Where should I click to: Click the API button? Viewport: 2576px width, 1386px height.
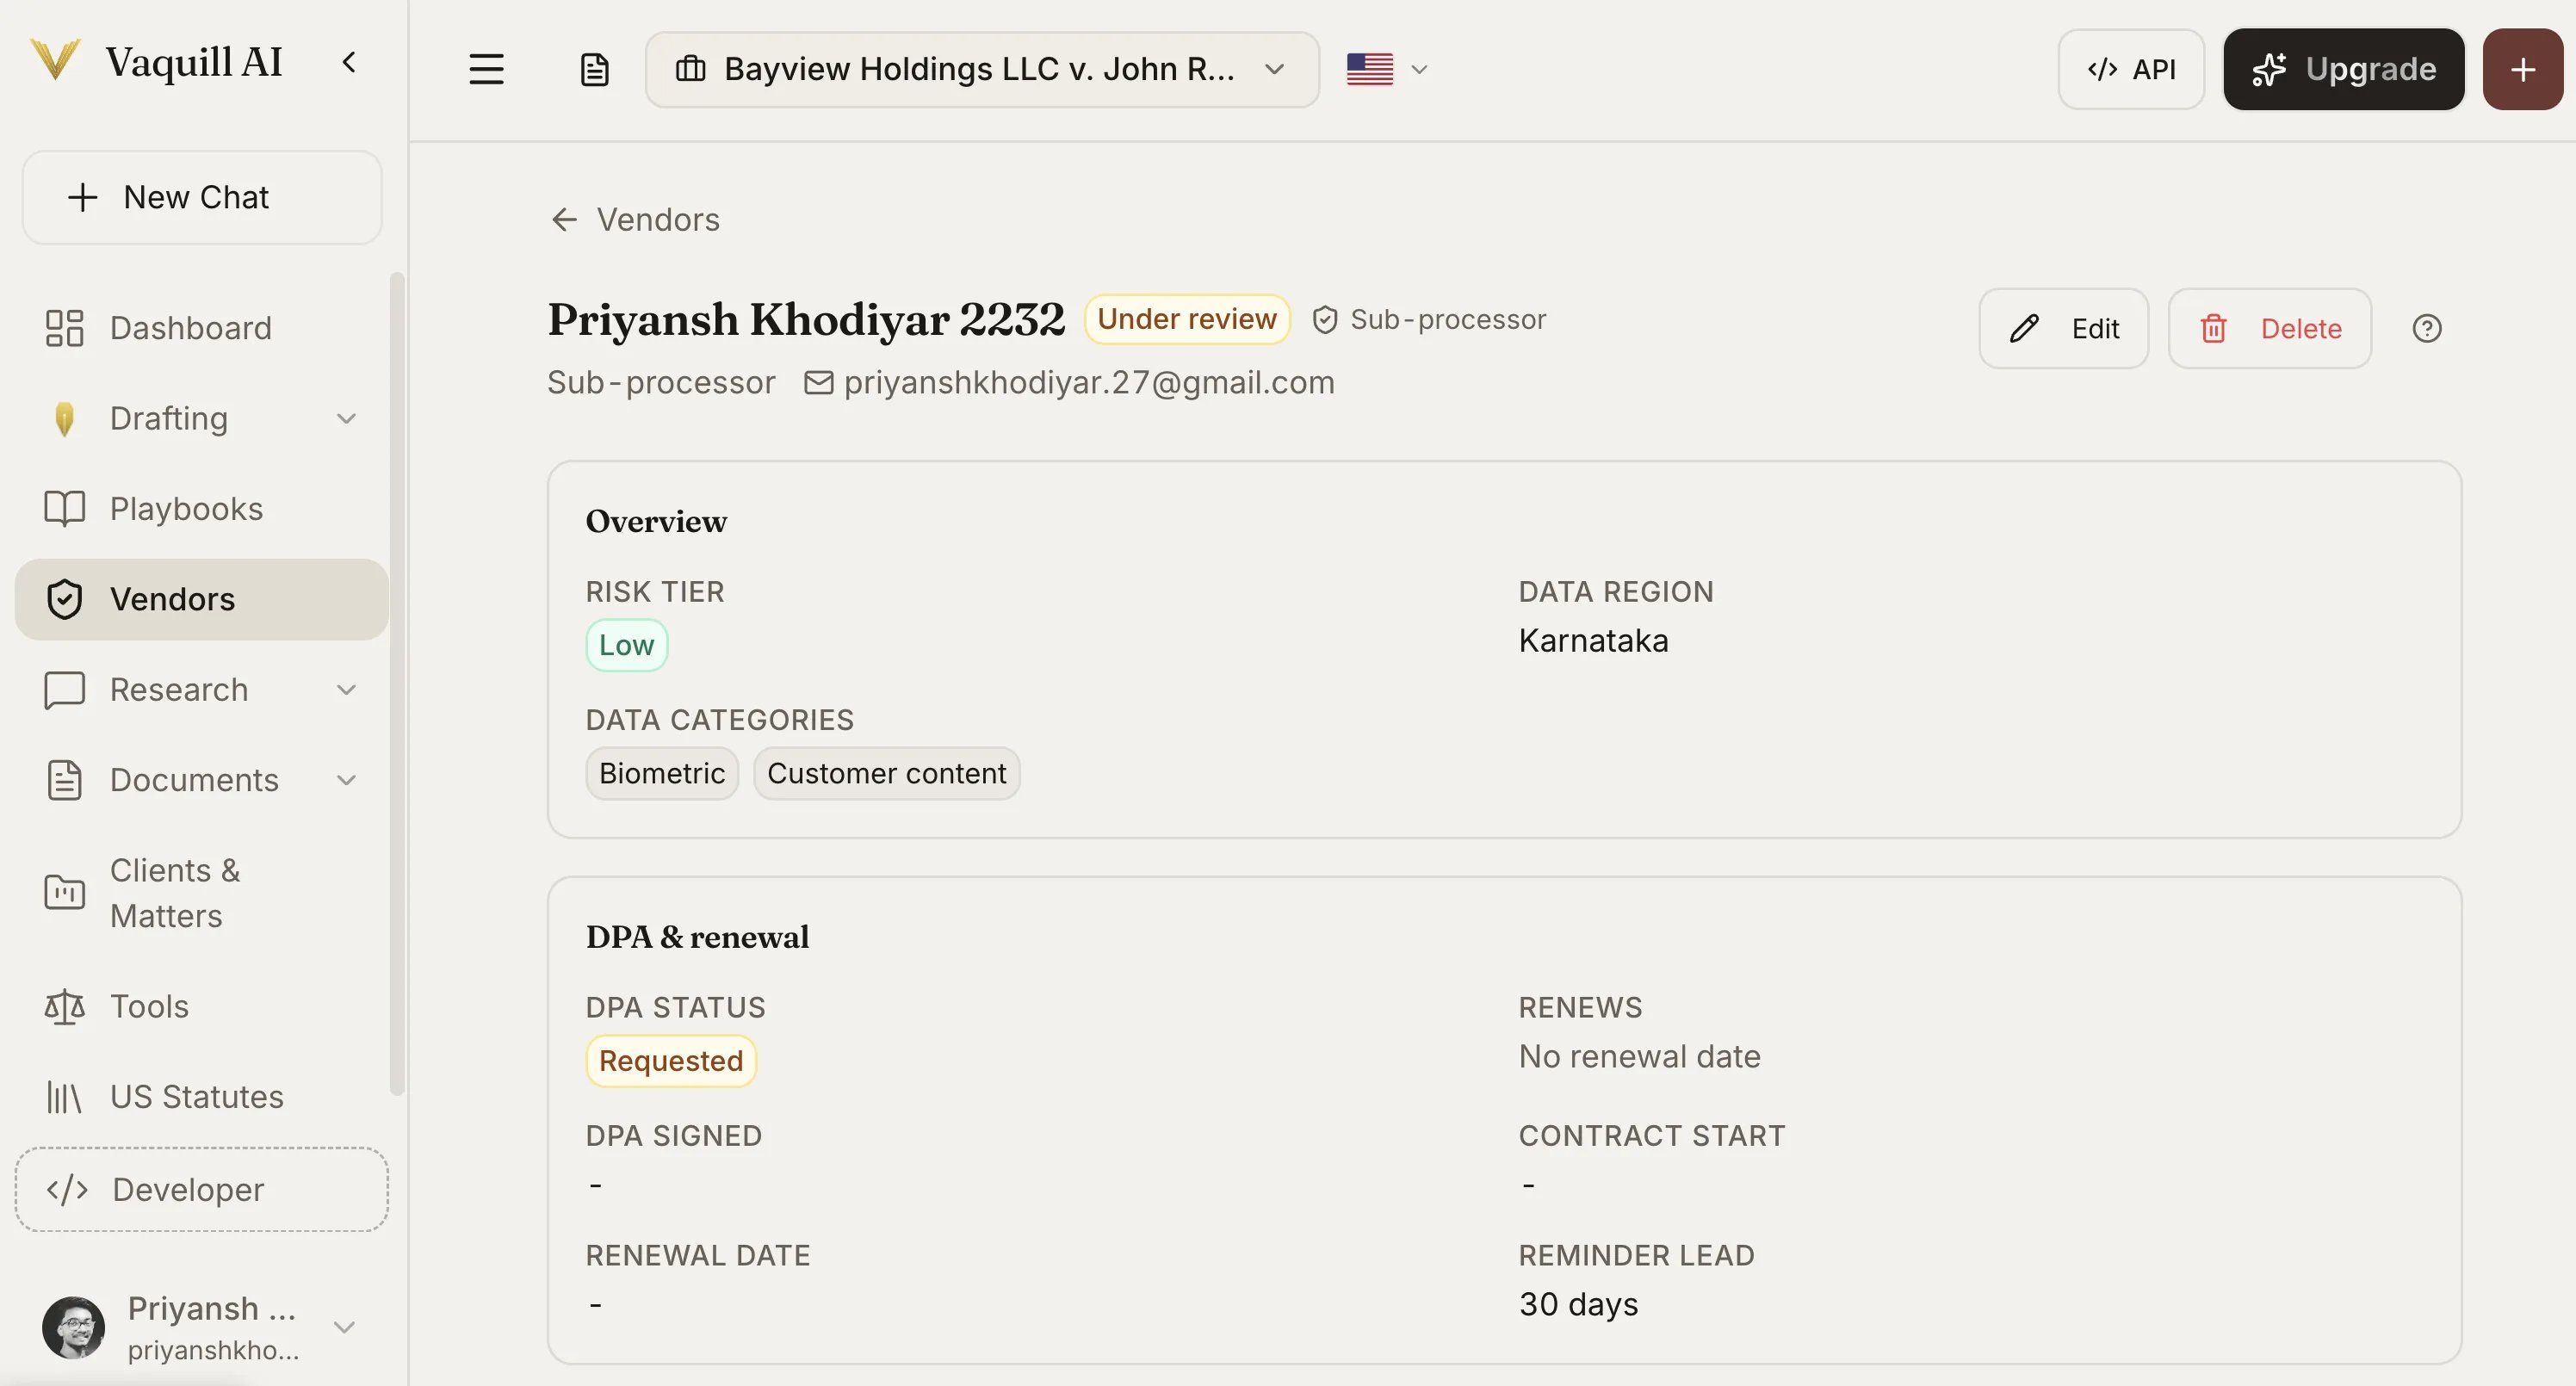click(2130, 69)
